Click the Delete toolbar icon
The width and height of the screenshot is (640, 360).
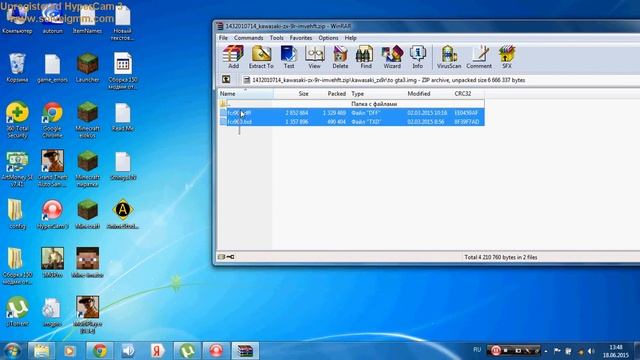point(340,57)
